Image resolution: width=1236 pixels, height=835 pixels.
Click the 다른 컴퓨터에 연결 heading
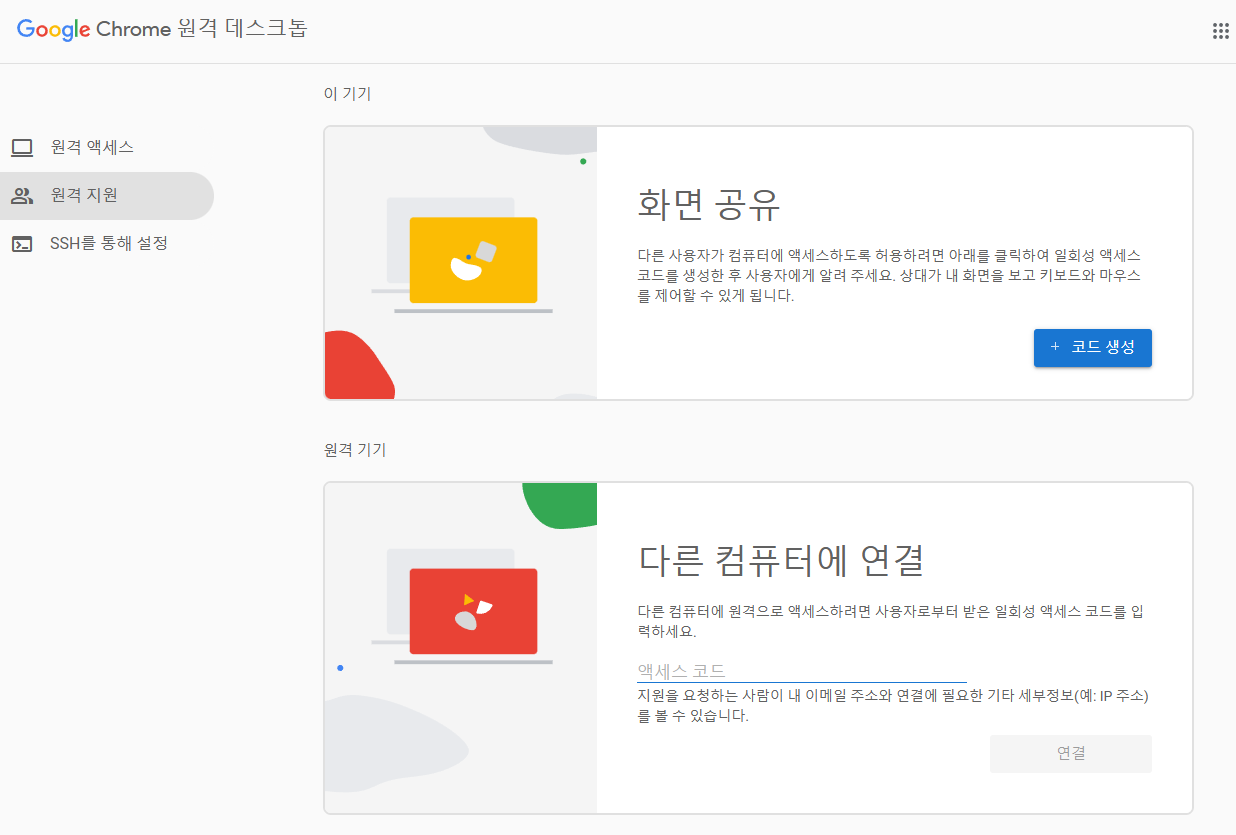781,560
